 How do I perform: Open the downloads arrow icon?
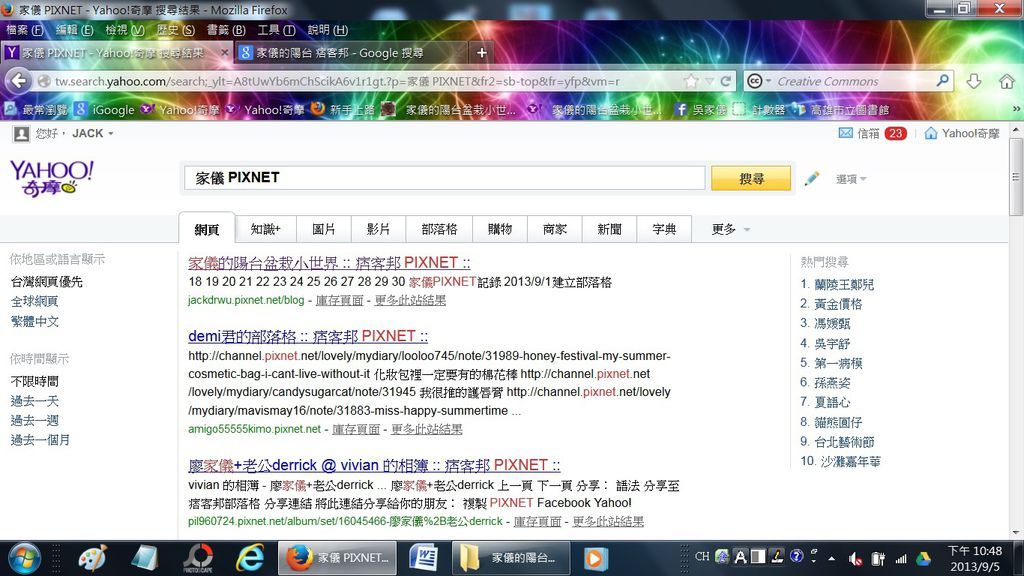[x=974, y=81]
